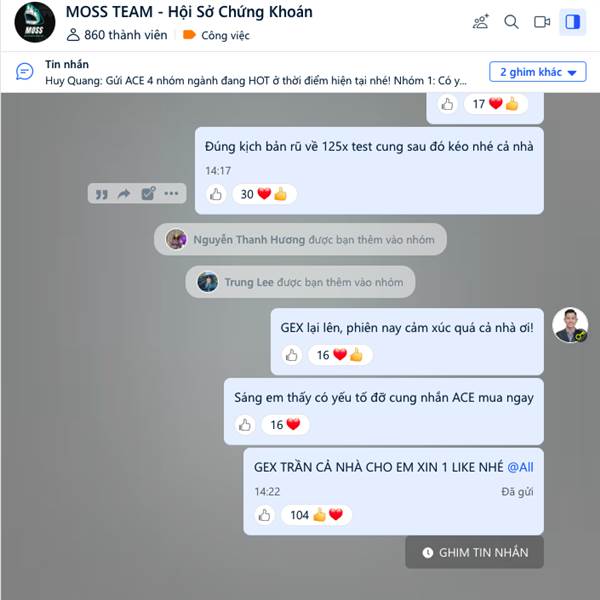The width and height of the screenshot is (600, 600).
Task: Forward the 14:17 message with arrow icon
Action: click(x=124, y=194)
